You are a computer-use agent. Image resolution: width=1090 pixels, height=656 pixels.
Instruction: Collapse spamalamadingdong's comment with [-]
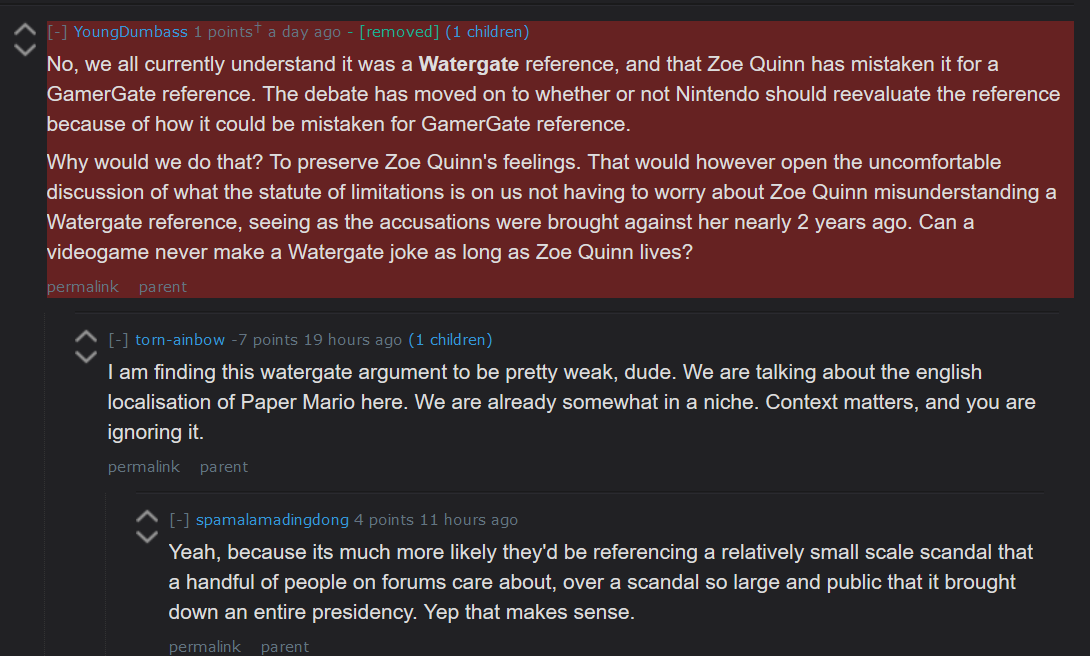pyautogui.click(x=179, y=520)
